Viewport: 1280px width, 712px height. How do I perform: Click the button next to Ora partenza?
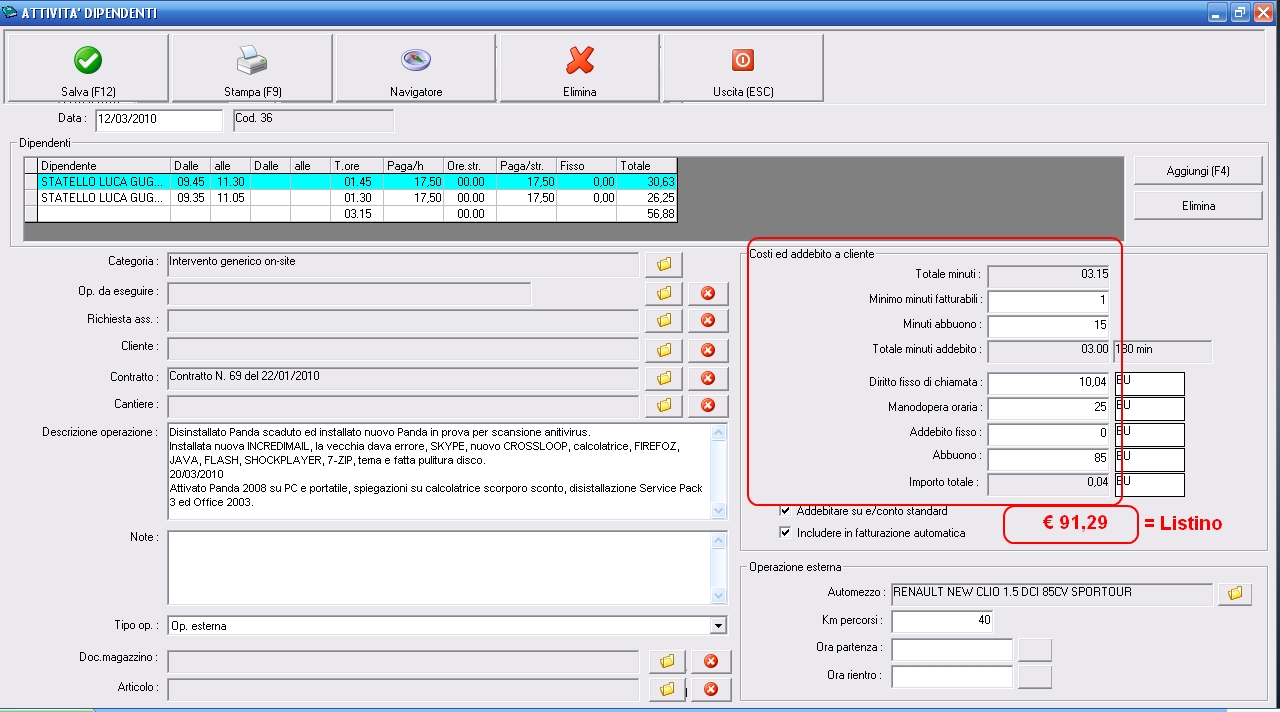coord(1035,649)
